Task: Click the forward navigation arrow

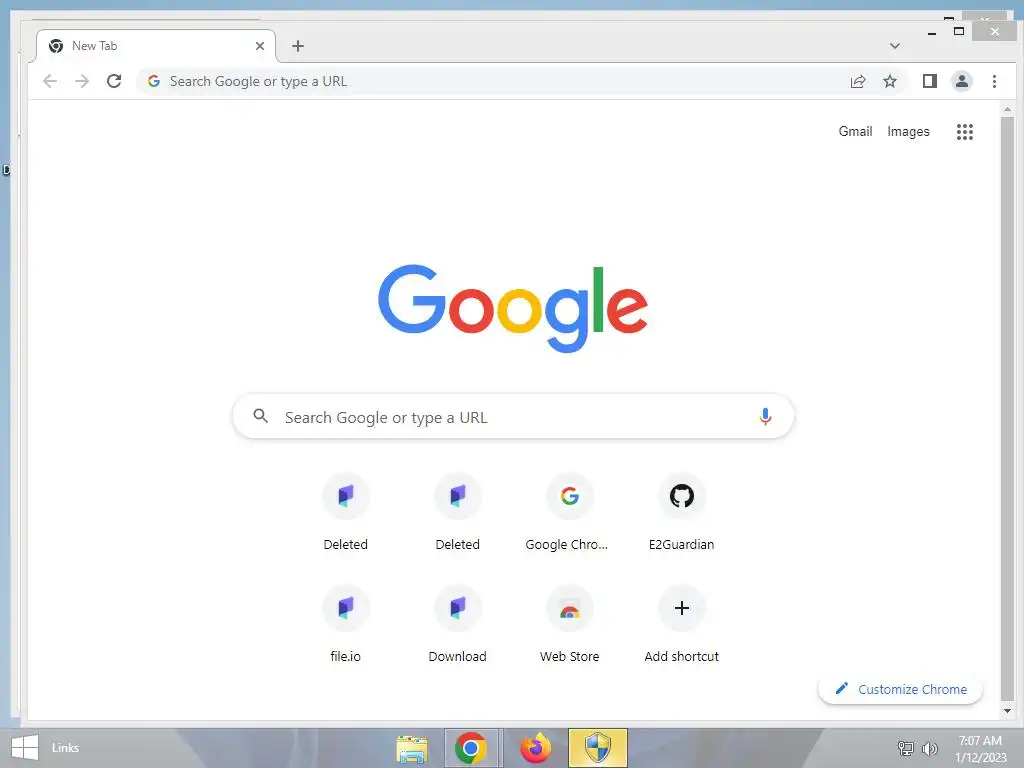Action: (82, 81)
